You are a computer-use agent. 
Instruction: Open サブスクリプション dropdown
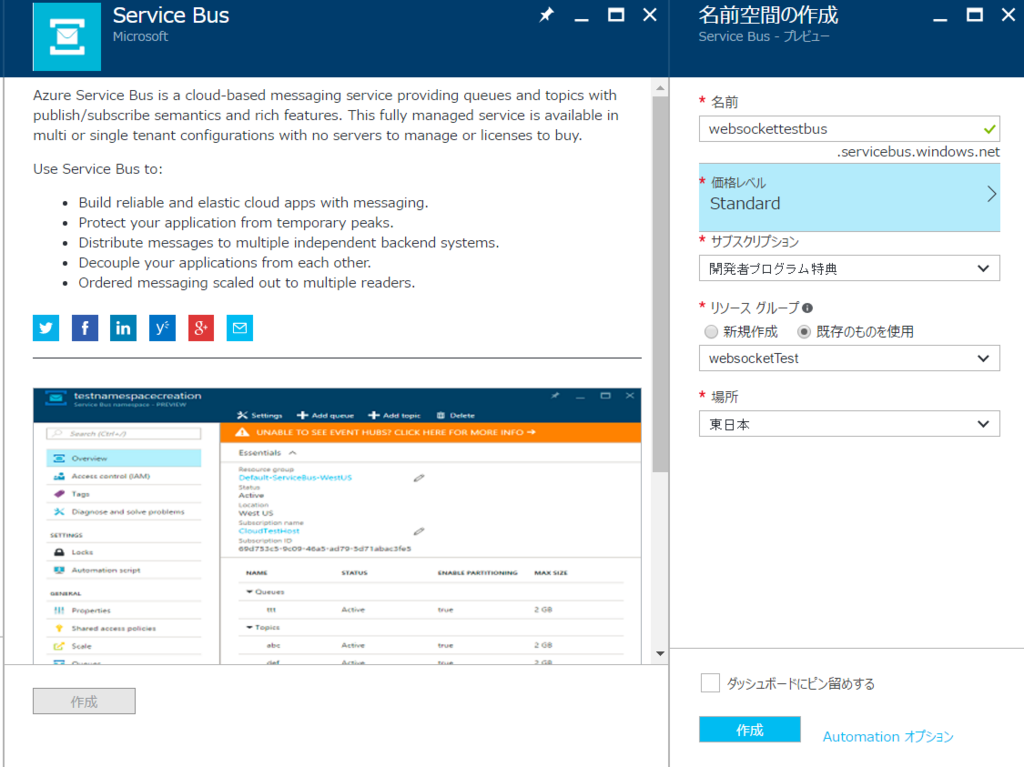tap(849, 269)
